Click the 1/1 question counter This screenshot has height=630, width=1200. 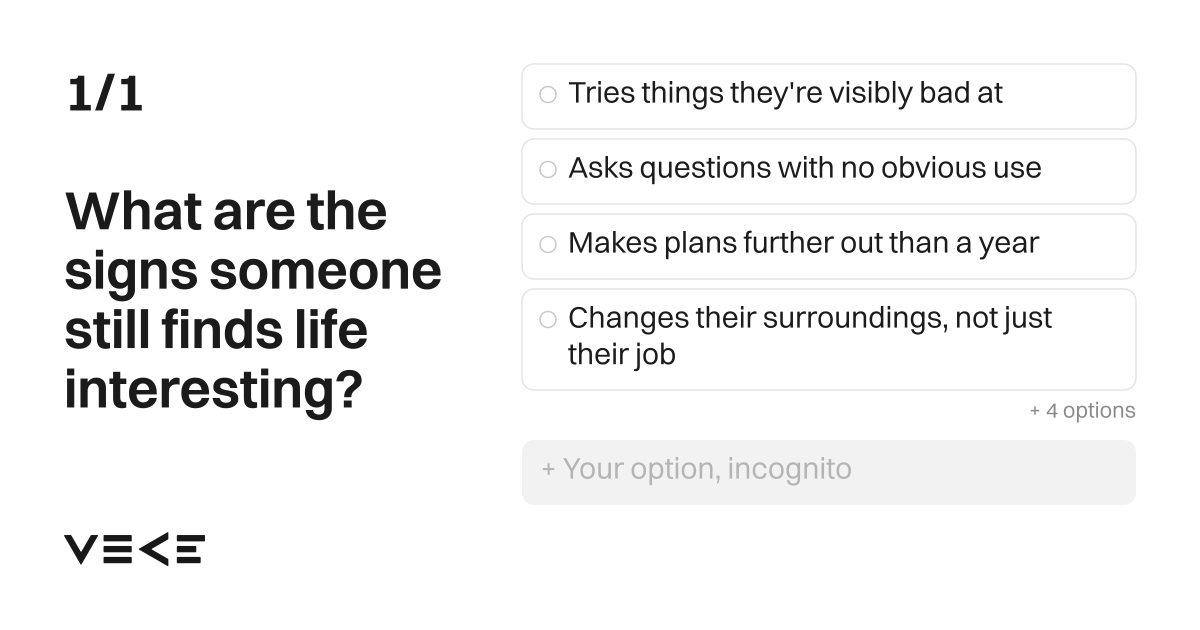click(x=105, y=94)
